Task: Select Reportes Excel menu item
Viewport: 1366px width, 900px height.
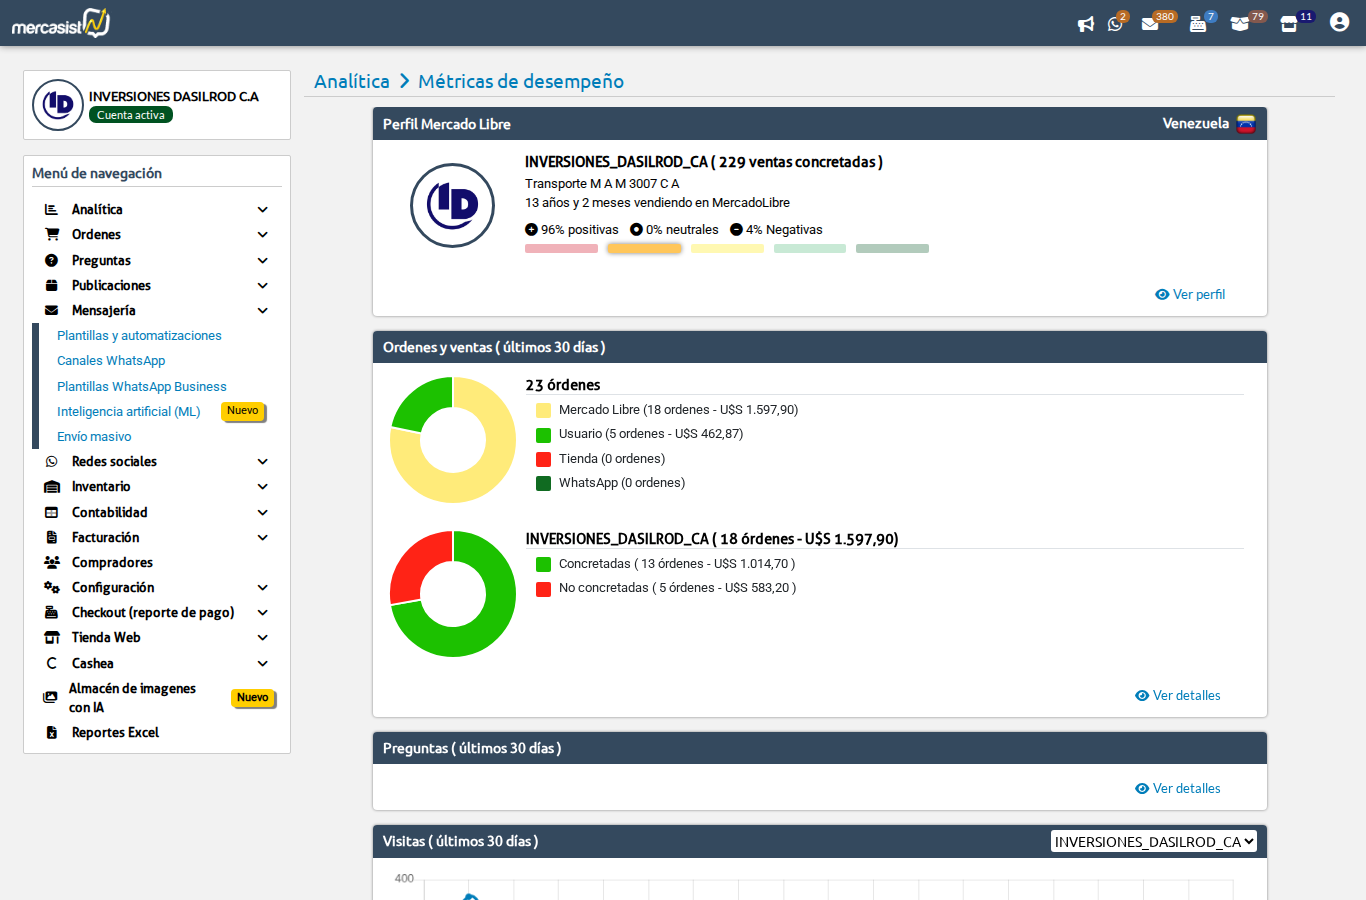Action: point(115,732)
